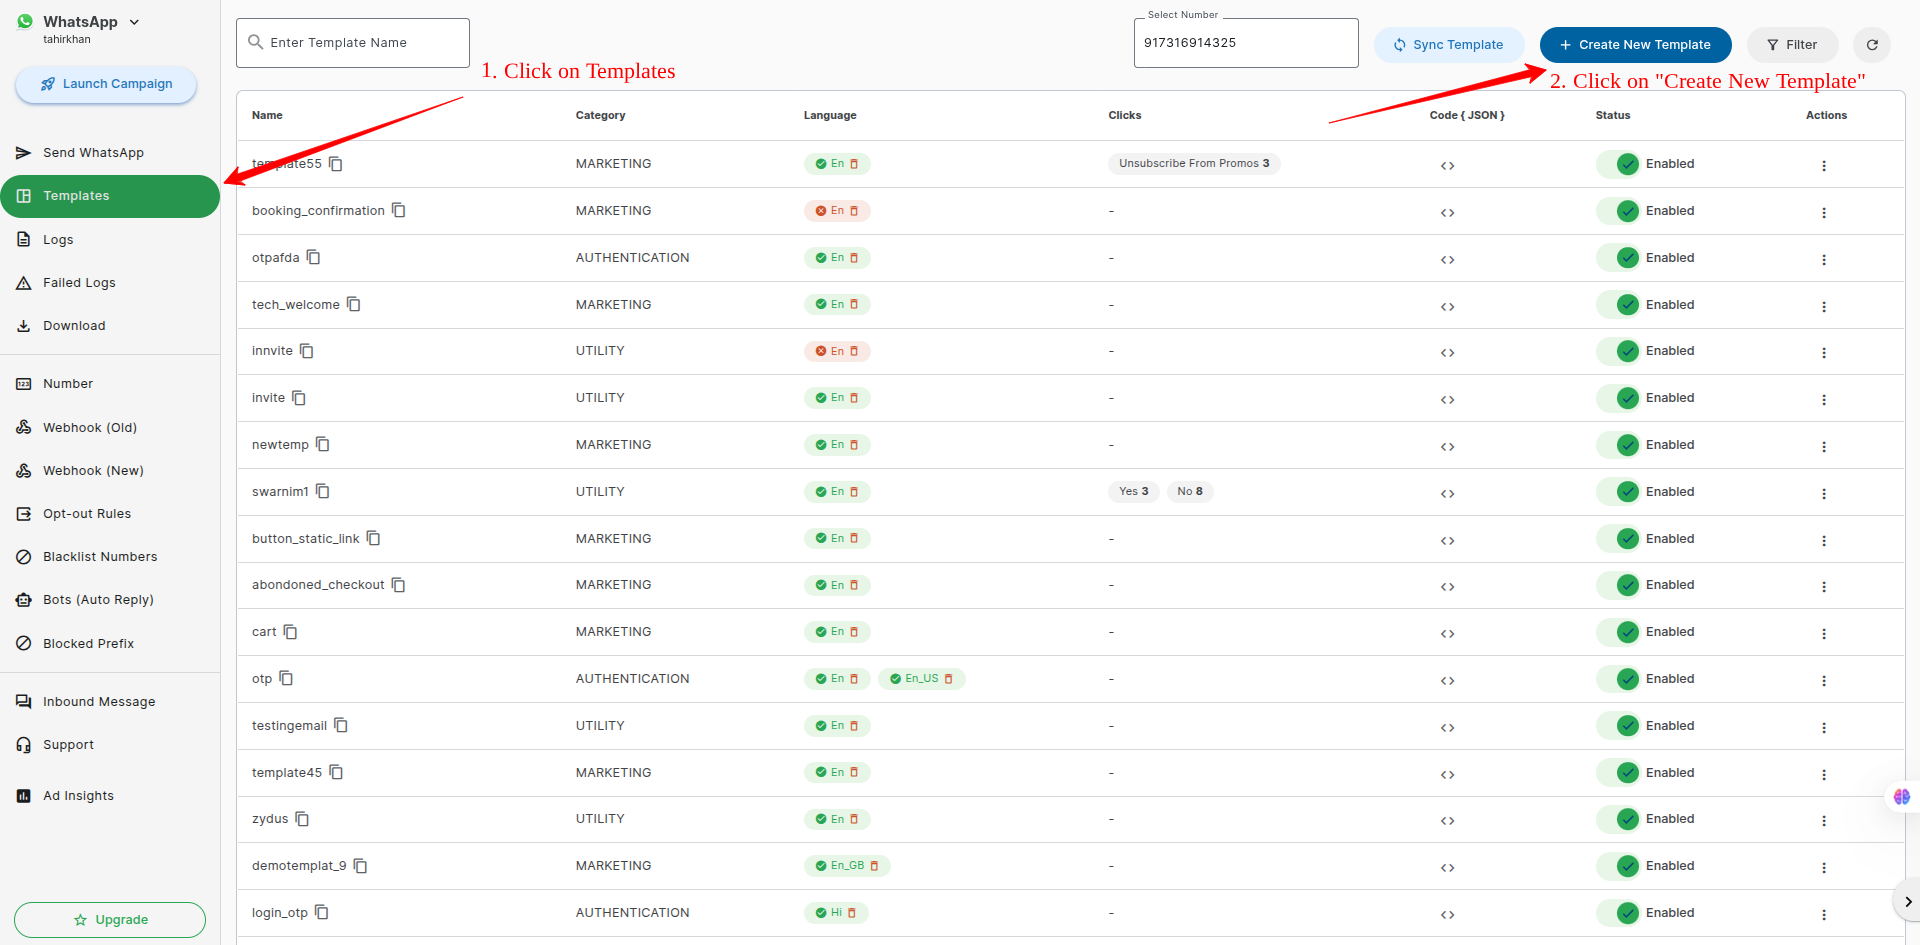The height and width of the screenshot is (945, 1920).
Task: Click the search magnifier icon
Action: [256, 42]
